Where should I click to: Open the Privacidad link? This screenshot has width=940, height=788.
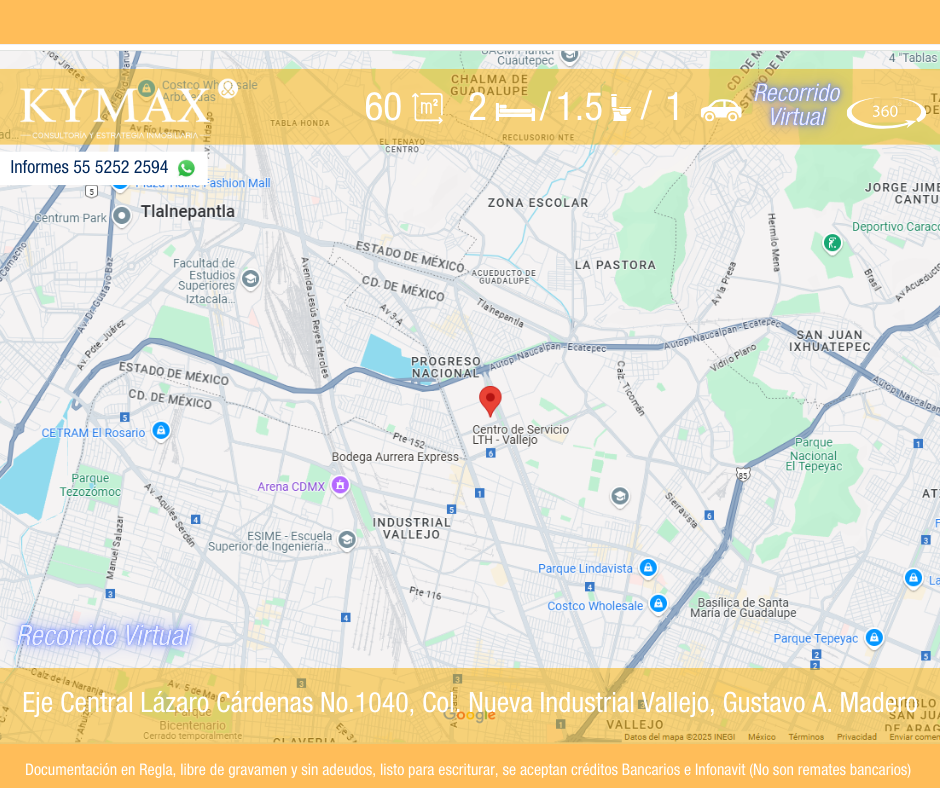point(857,737)
